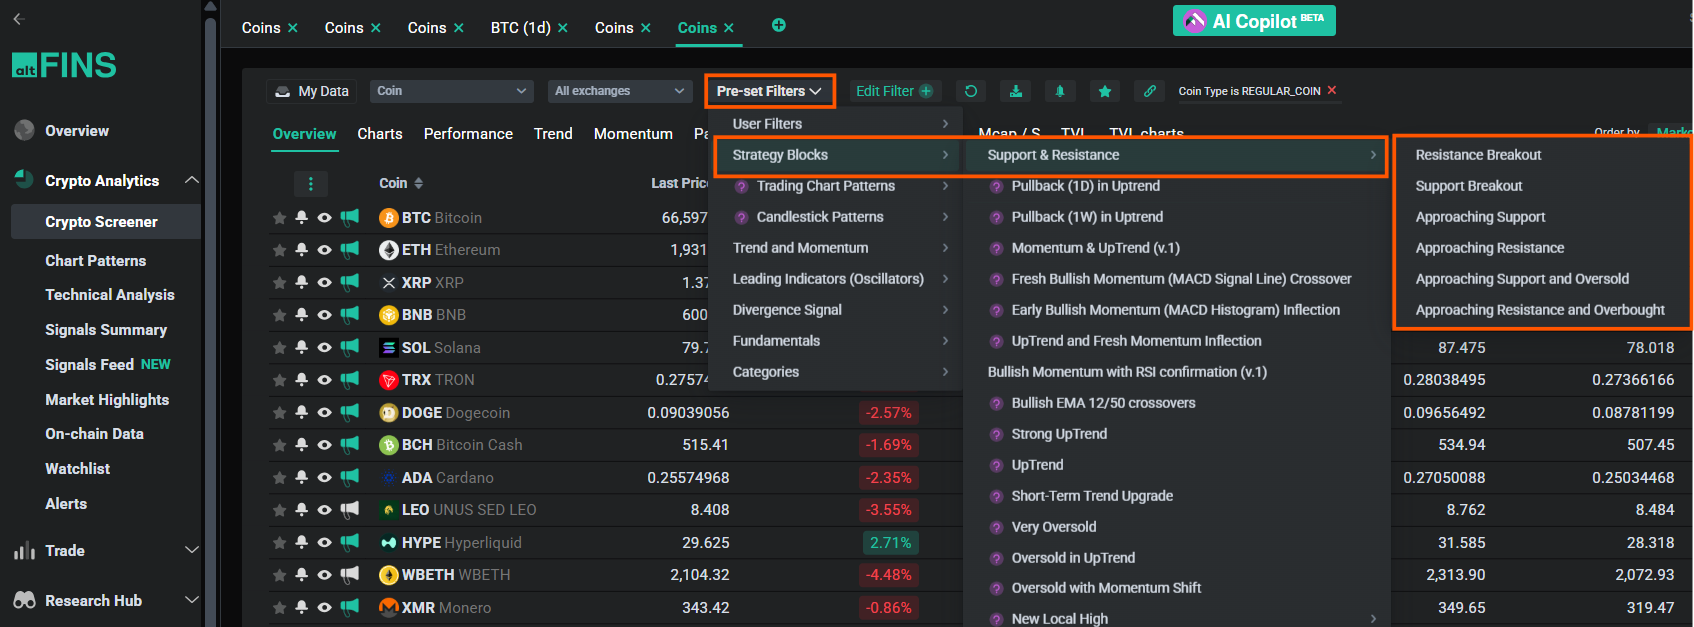Add a new tab with the plus icon
This screenshot has width=1694, height=627.
[778, 26]
